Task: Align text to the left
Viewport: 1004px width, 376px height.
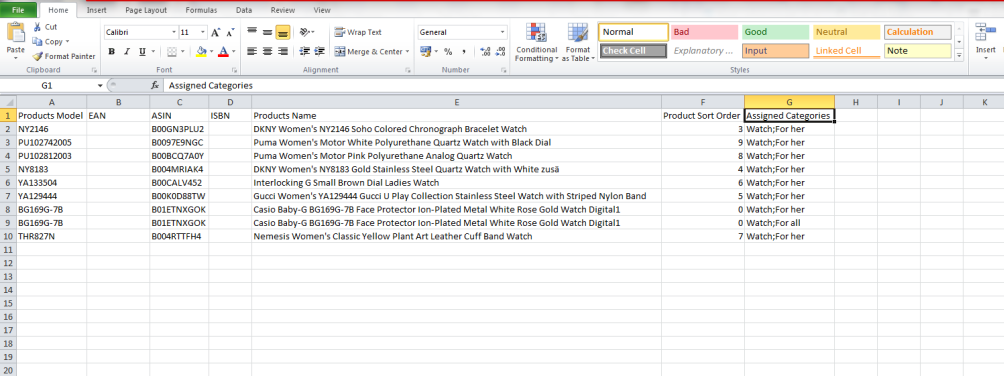Action: coord(252,52)
